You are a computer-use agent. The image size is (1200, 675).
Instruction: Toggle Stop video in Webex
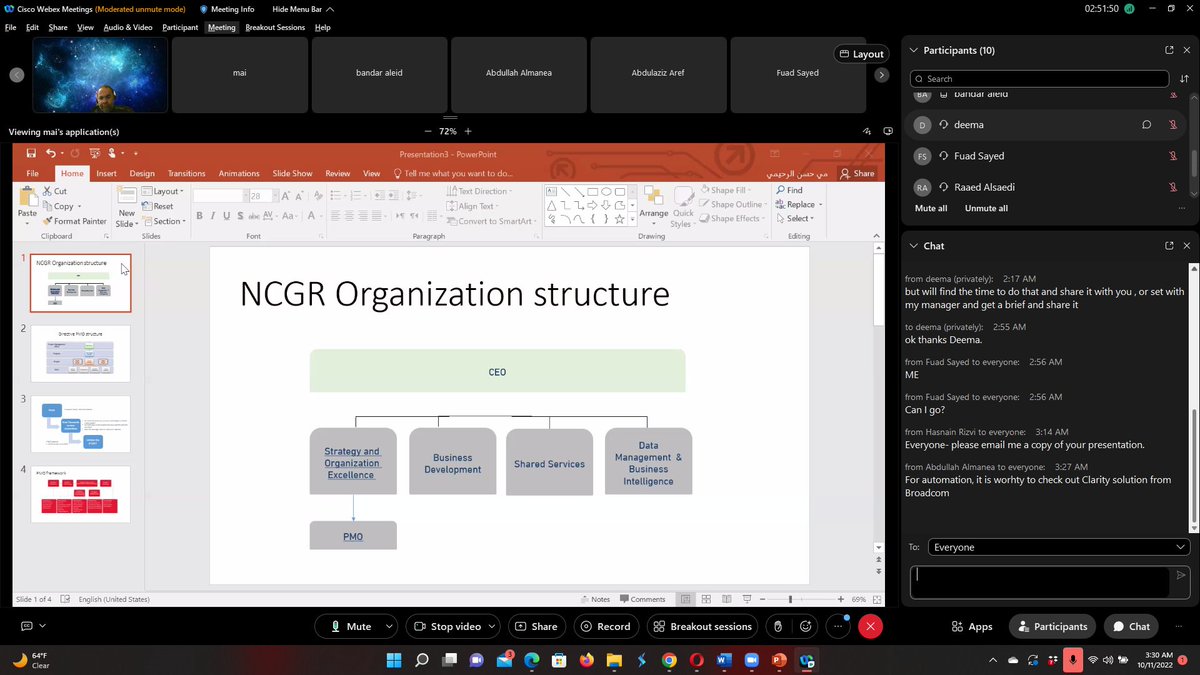[447, 626]
